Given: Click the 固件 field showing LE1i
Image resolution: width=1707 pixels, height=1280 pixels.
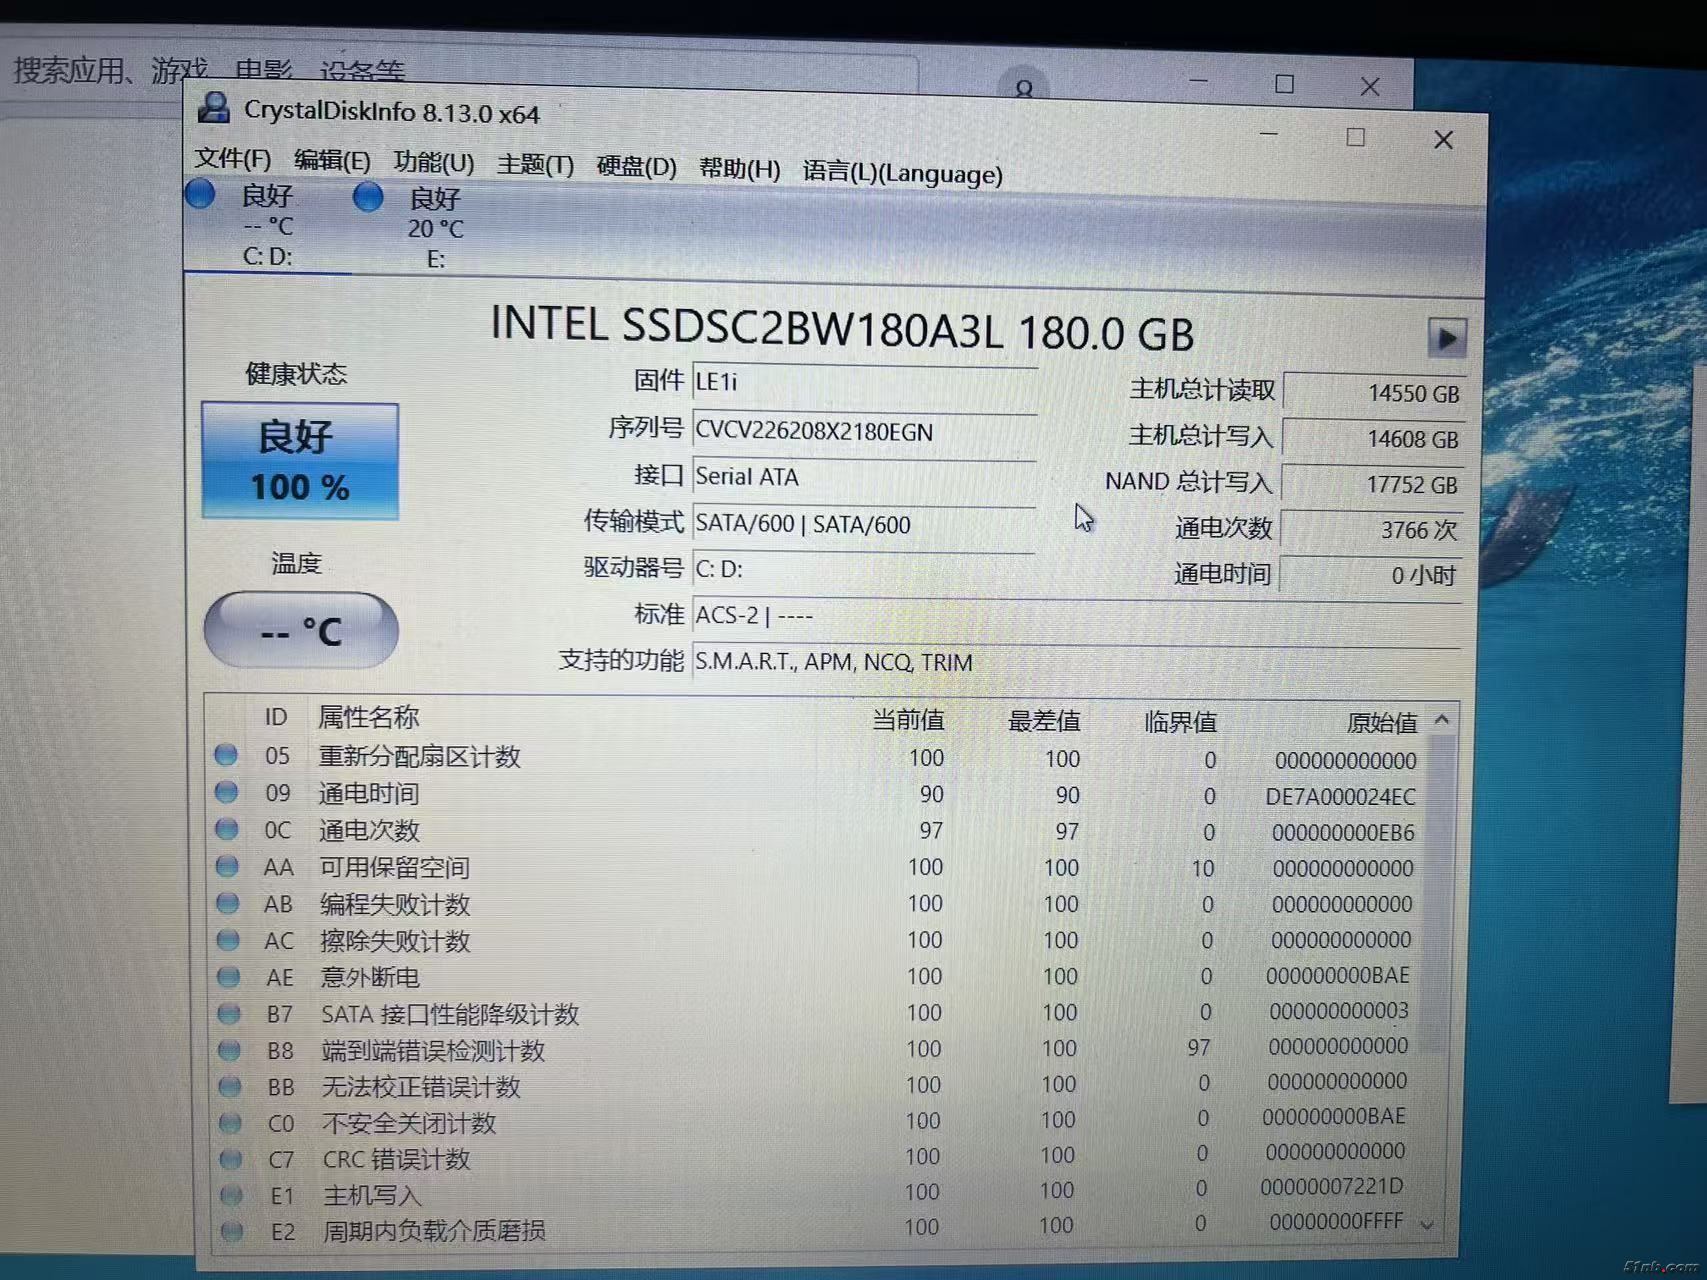Looking at the screenshot, I should [x=864, y=382].
